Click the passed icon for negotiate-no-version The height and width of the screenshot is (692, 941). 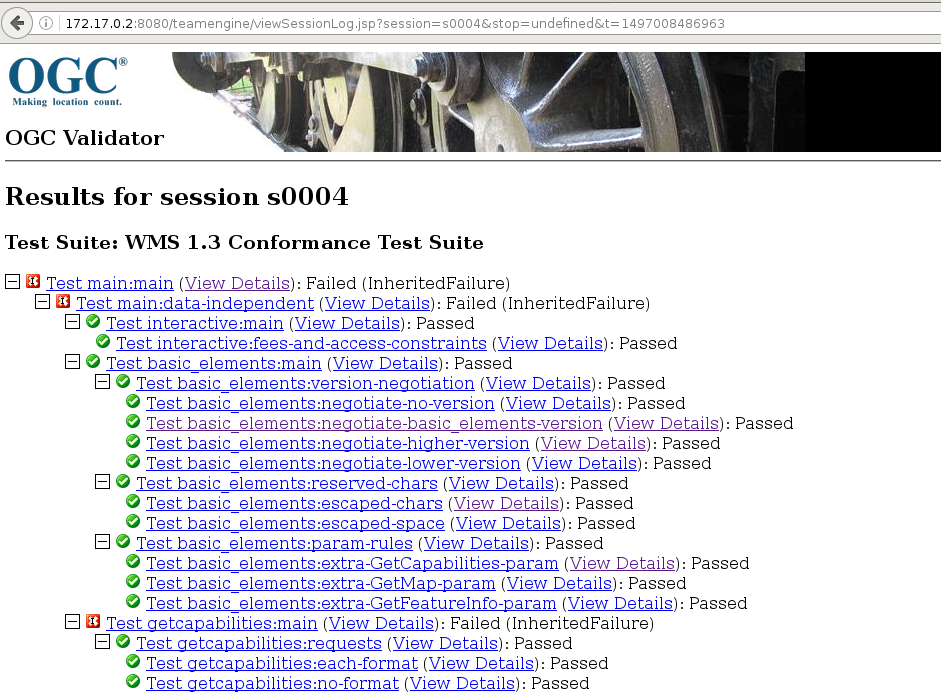[133, 402]
